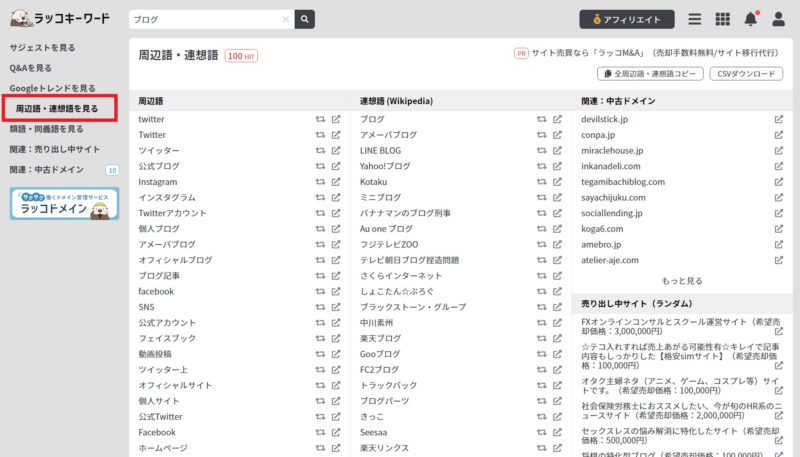Click the ブログパーツ keyword
800x457 pixels.
click(x=384, y=401)
